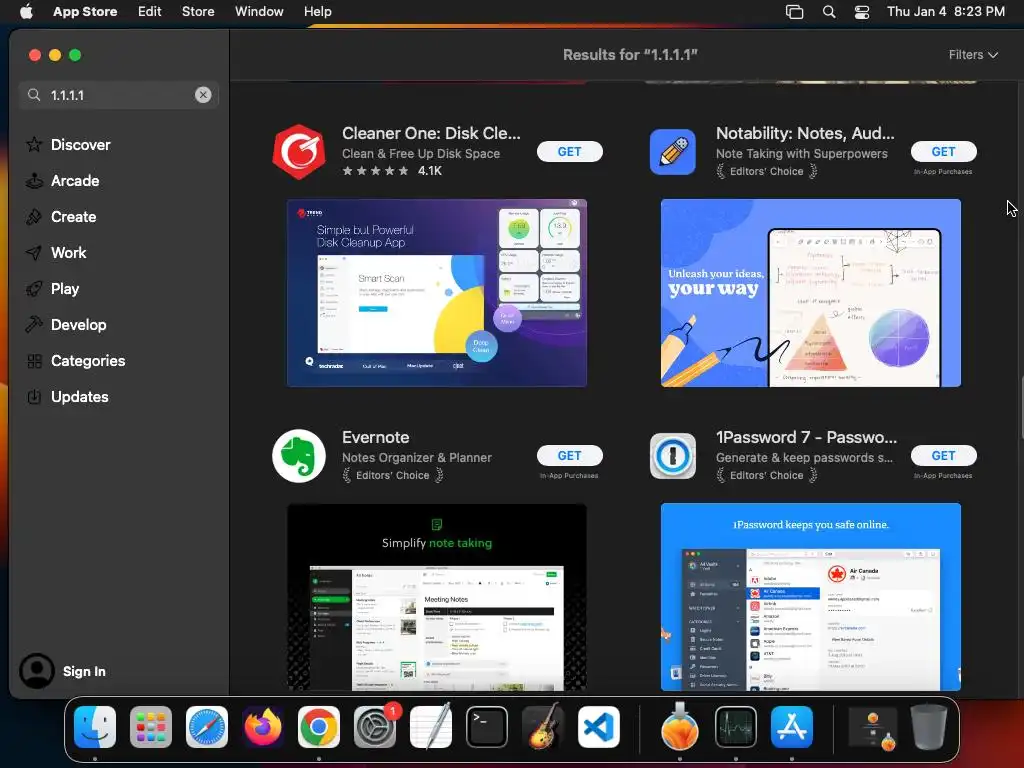The image size is (1024, 768).
Task: Click the 4.1K ratings count
Action: 430,170
